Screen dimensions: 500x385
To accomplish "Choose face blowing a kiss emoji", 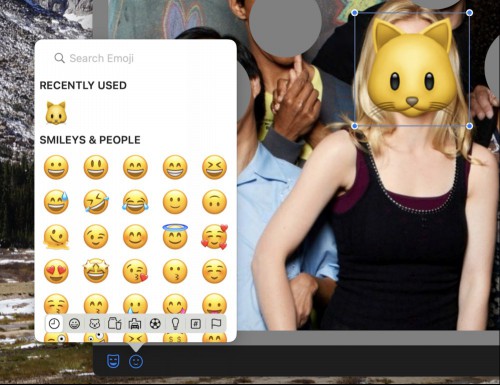I will (135, 271).
